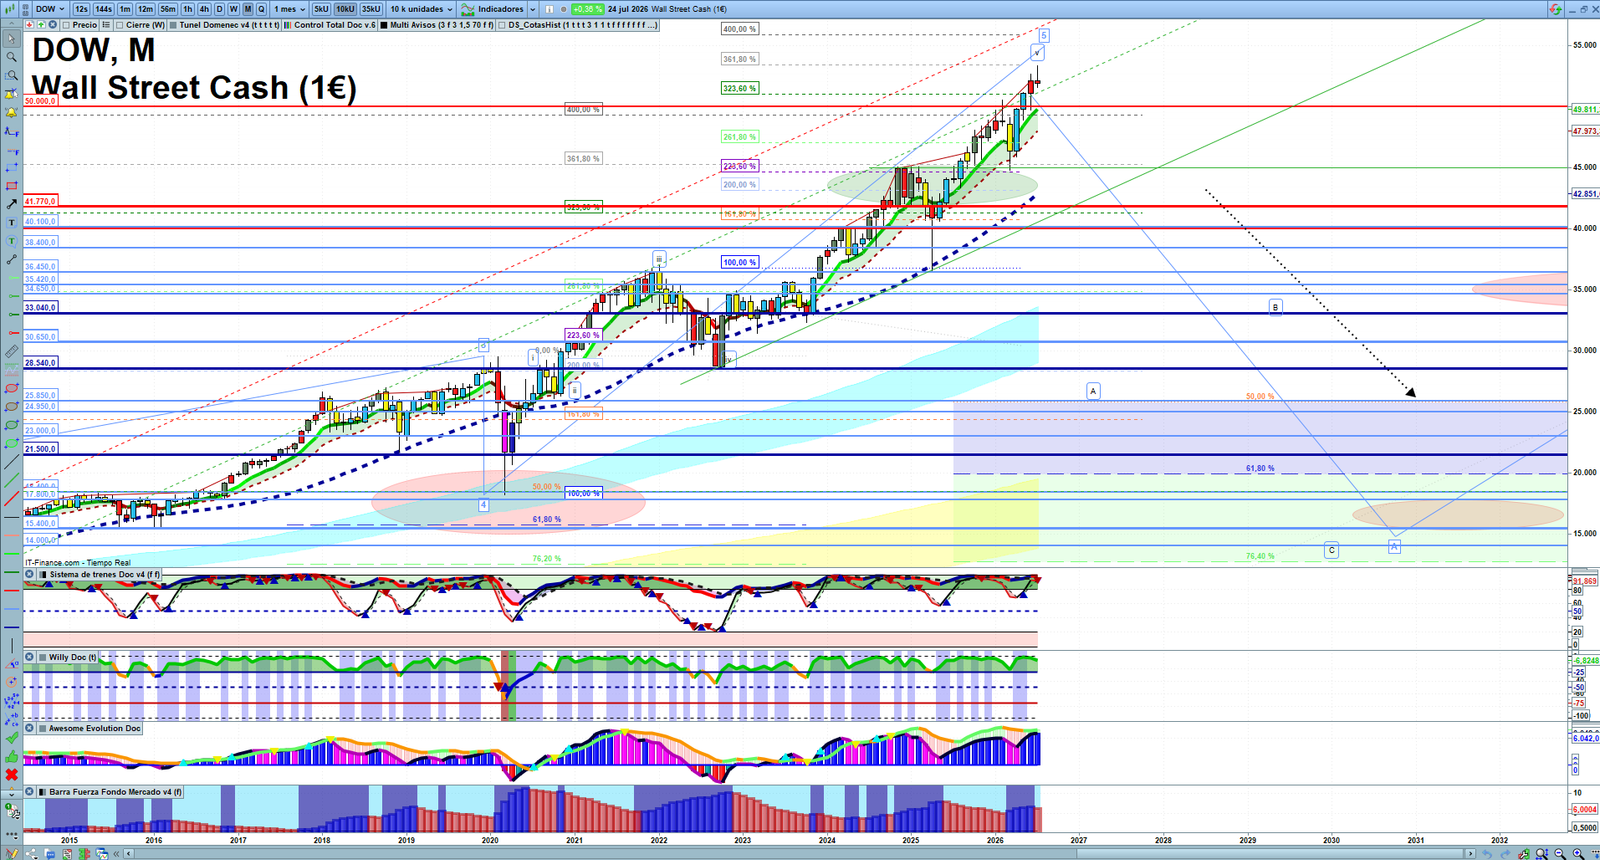Select the square T text tool
The height and width of the screenshot is (860, 1600).
pos(11,222)
